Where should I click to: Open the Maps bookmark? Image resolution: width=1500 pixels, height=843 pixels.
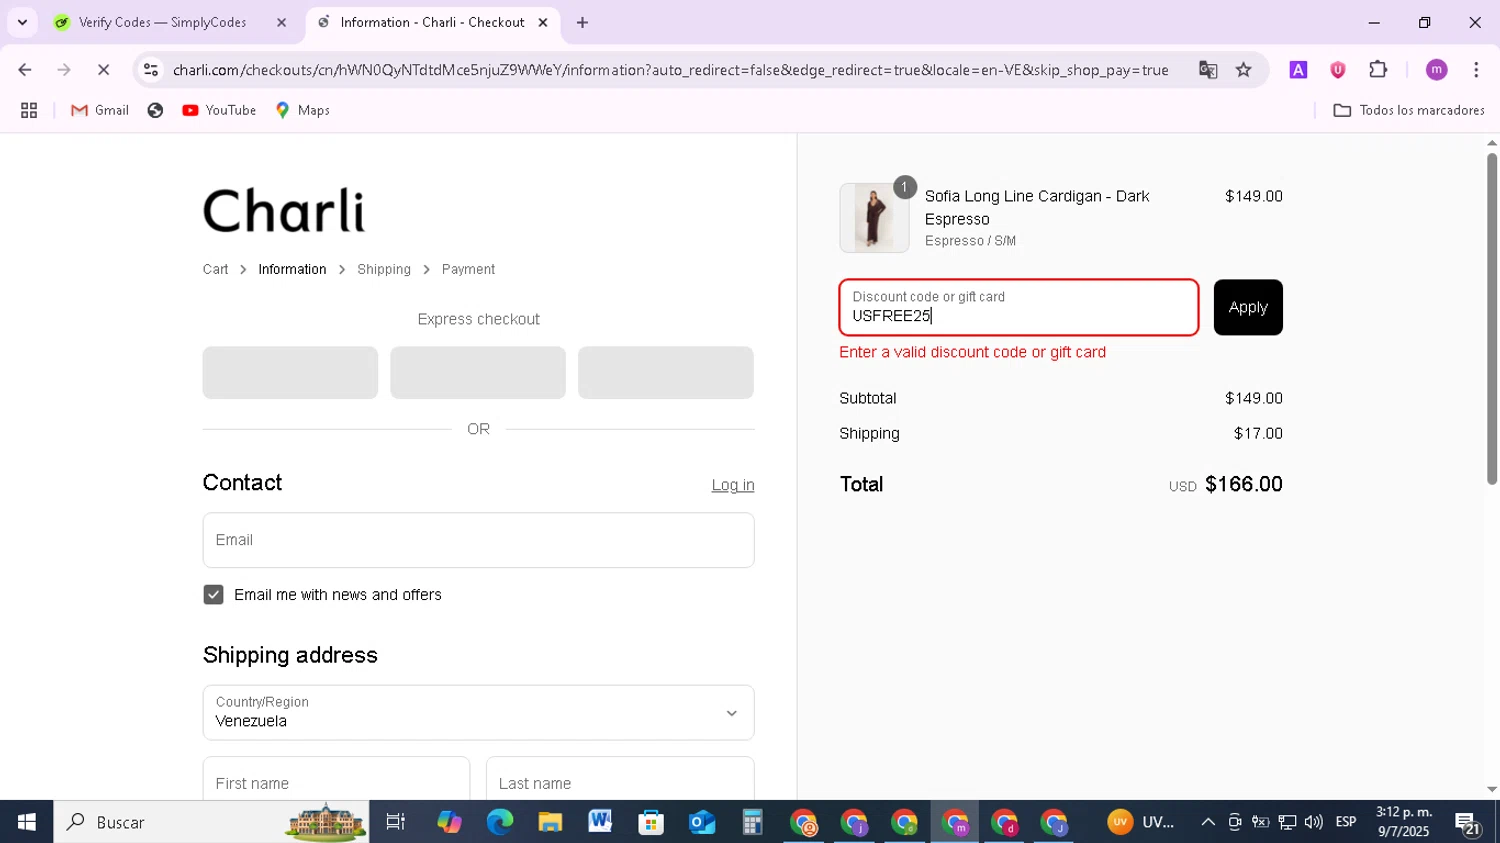[303, 110]
